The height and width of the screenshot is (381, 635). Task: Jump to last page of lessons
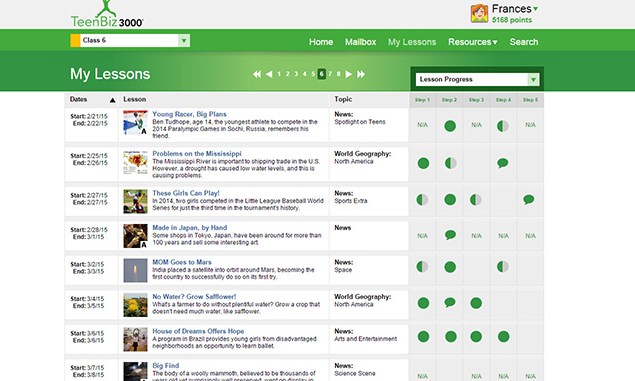[x=361, y=74]
